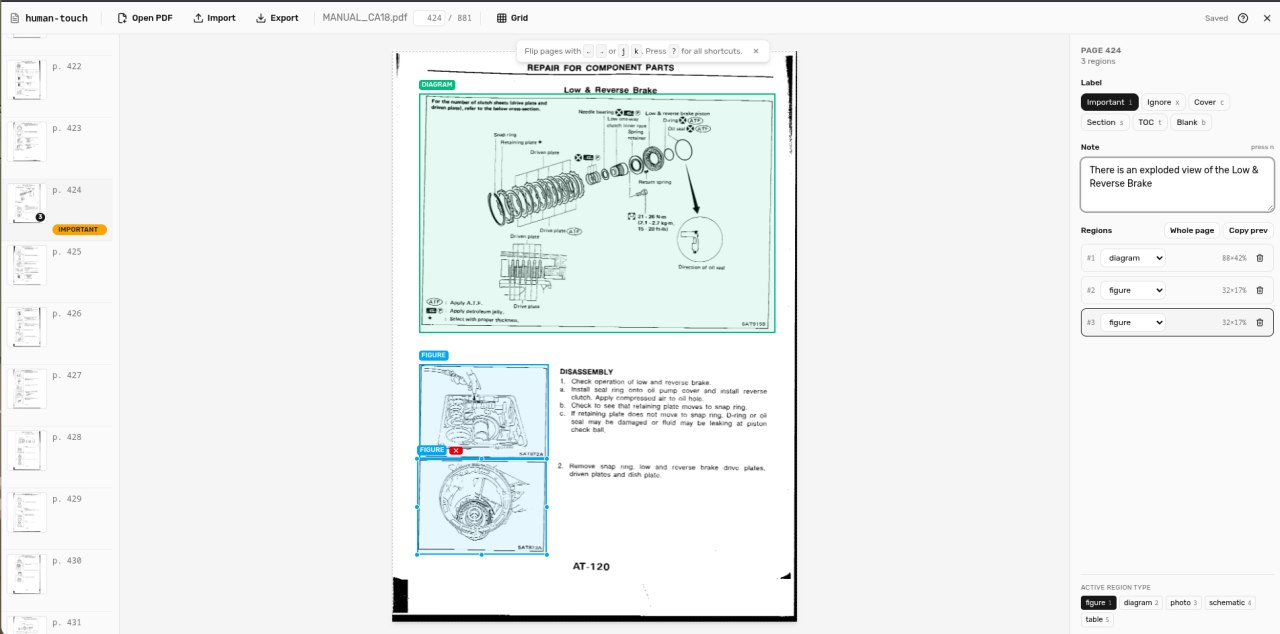Set active region type to table

point(1097,619)
